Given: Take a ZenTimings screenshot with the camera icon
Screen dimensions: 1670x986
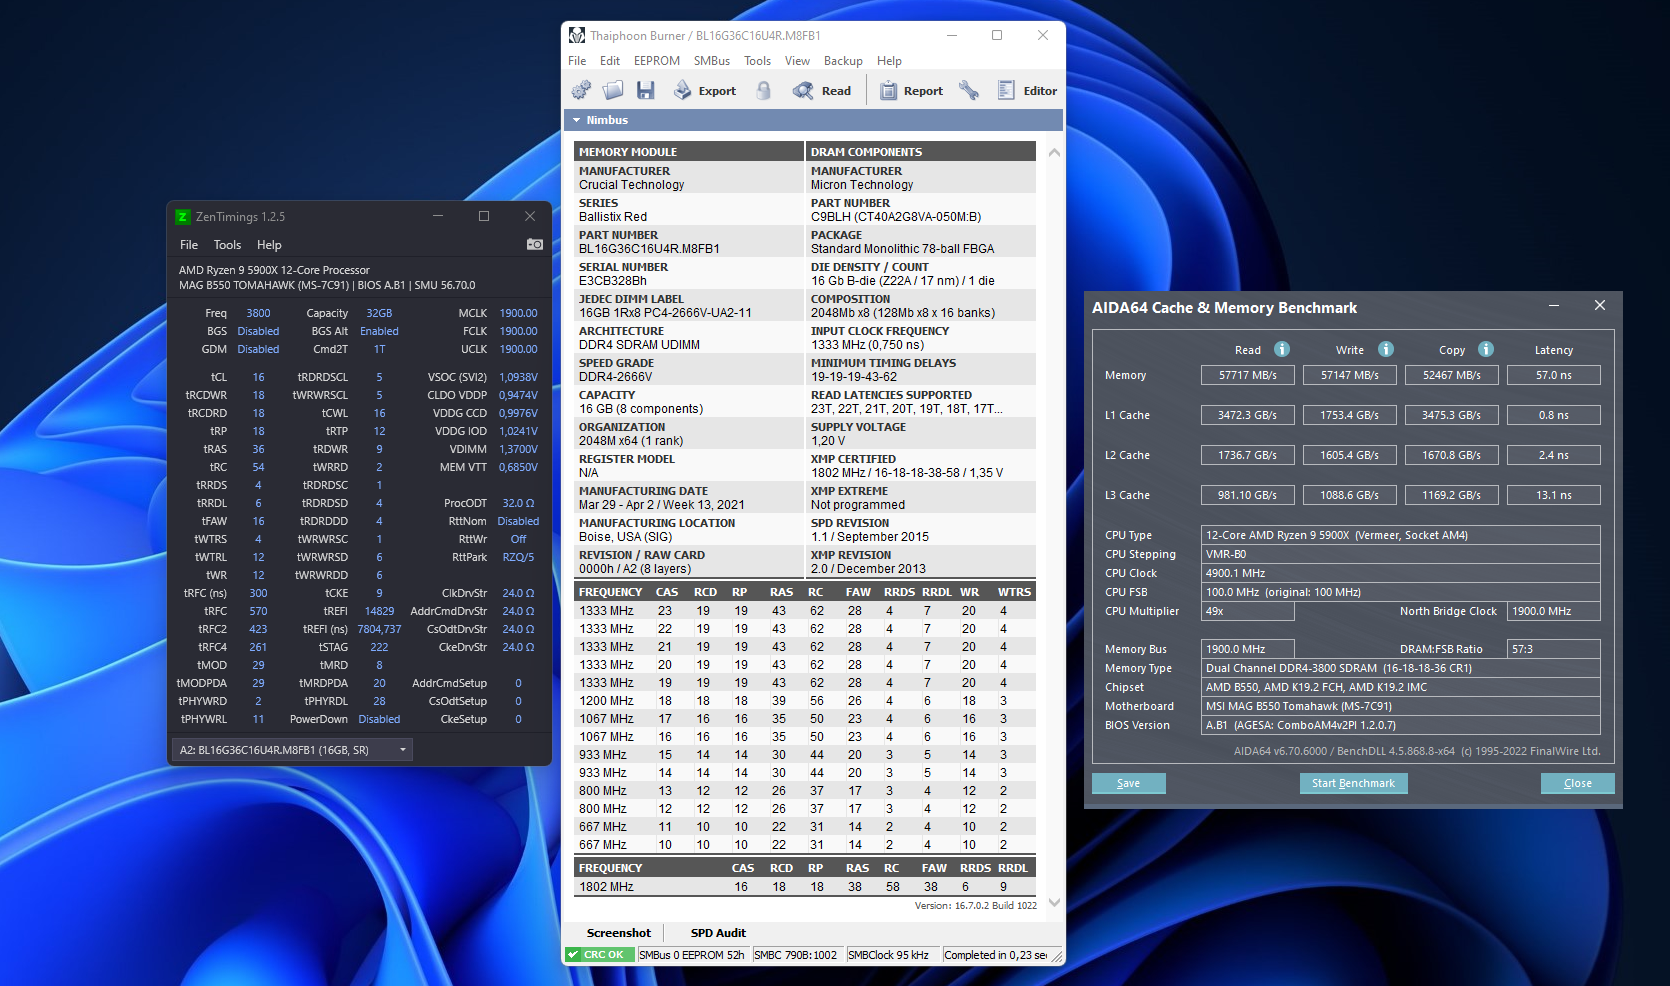Looking at the screenshot, I should tap(535, 244).
